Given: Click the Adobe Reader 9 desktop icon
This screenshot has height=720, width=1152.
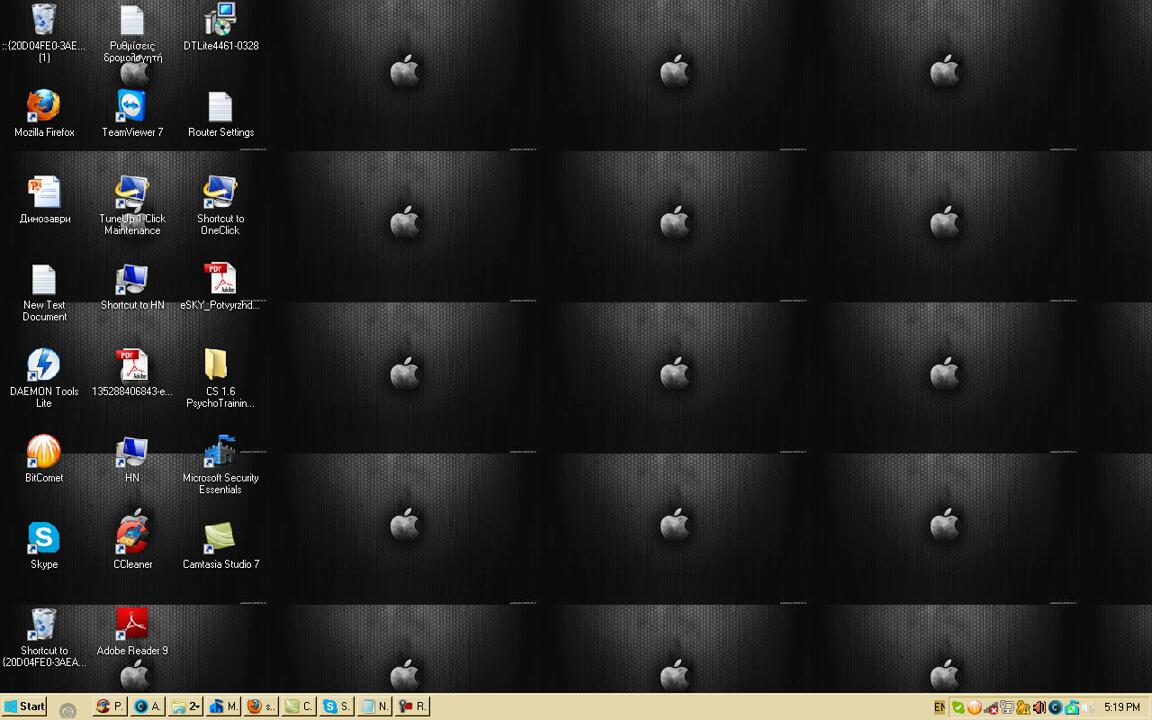Looking at the screenshot, I should coord(132,626).
